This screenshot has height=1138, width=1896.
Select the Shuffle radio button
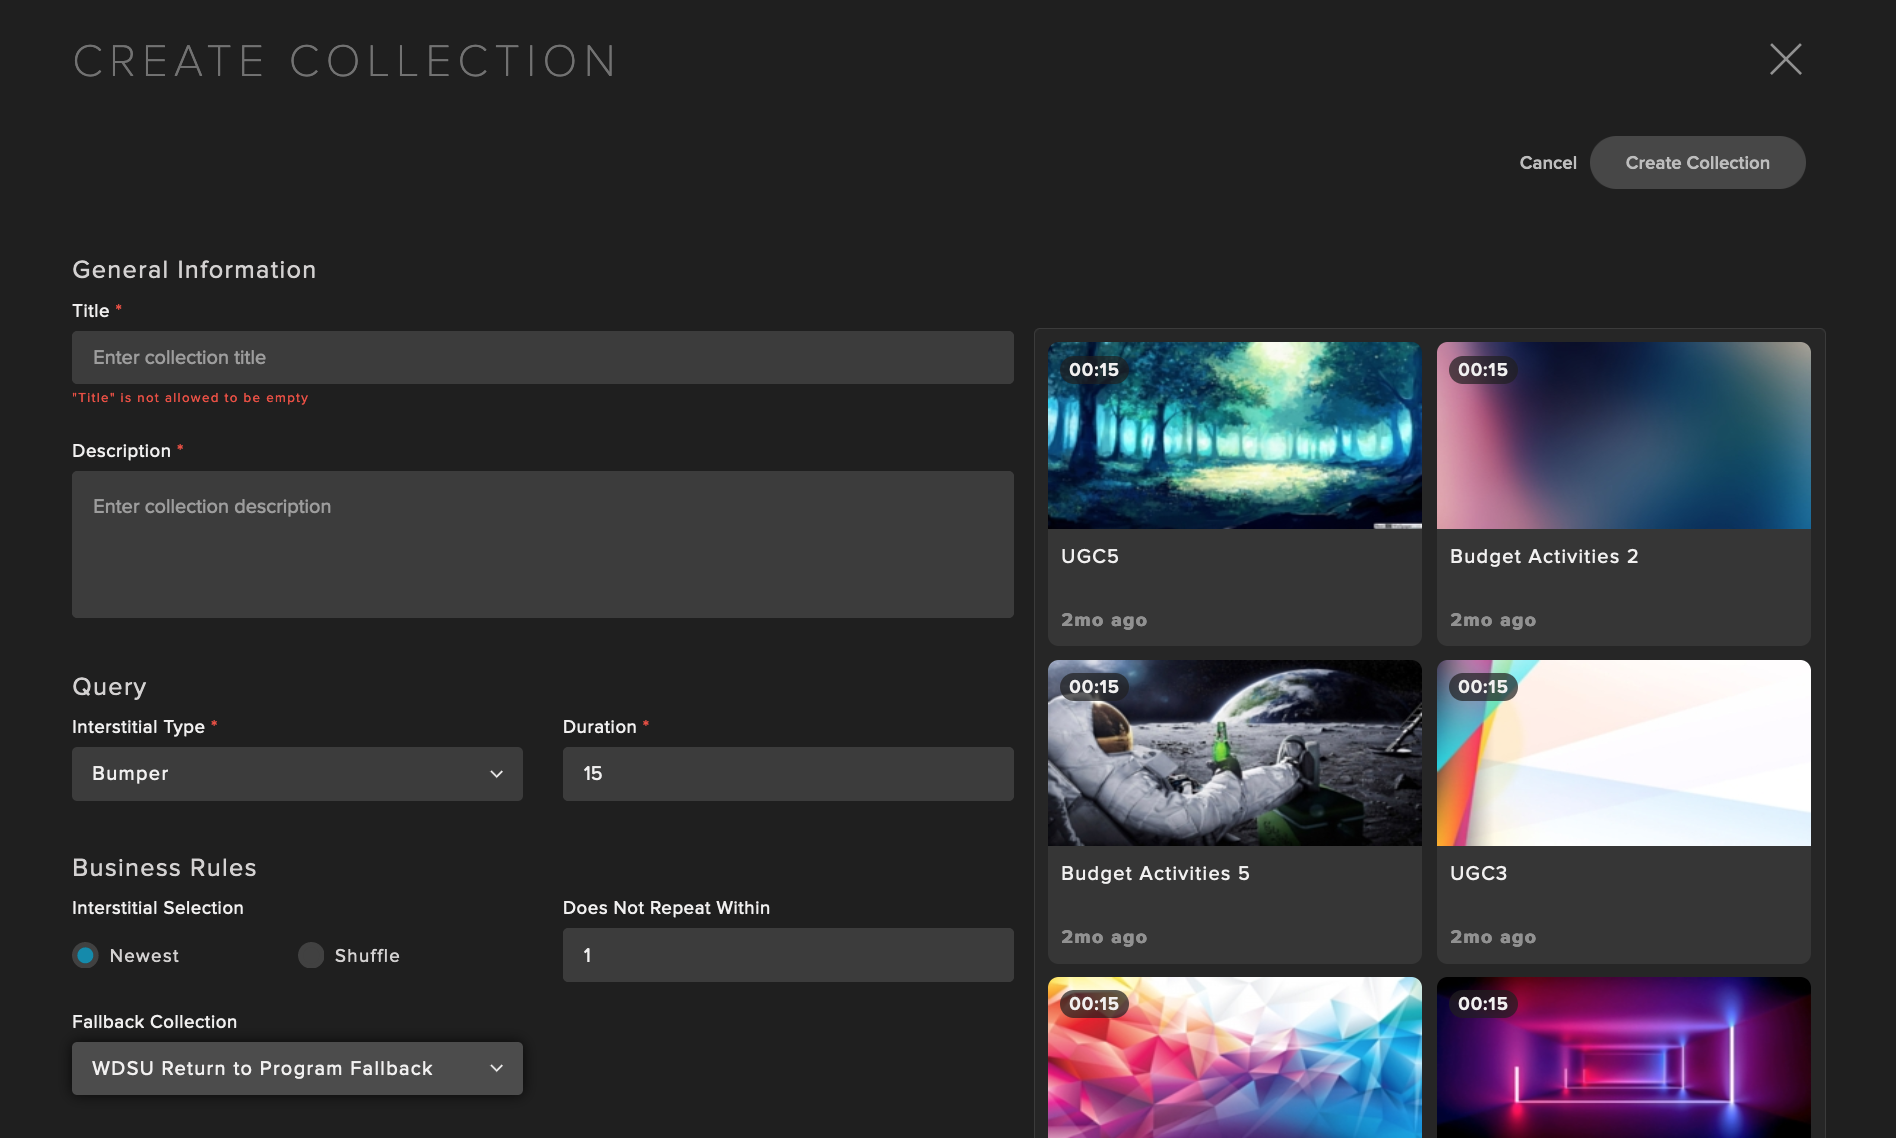click(x=311, y=955)
